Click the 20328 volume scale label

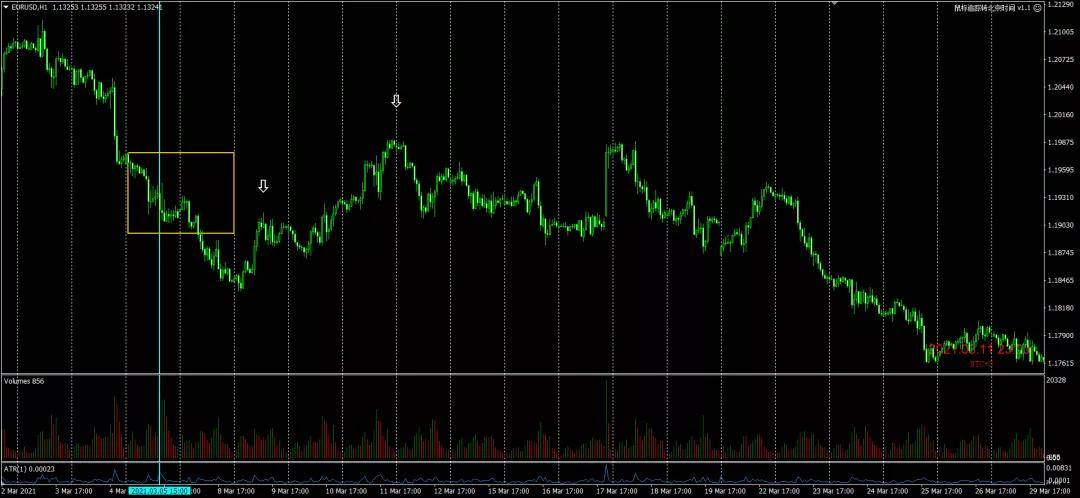tap(1055, 380)
